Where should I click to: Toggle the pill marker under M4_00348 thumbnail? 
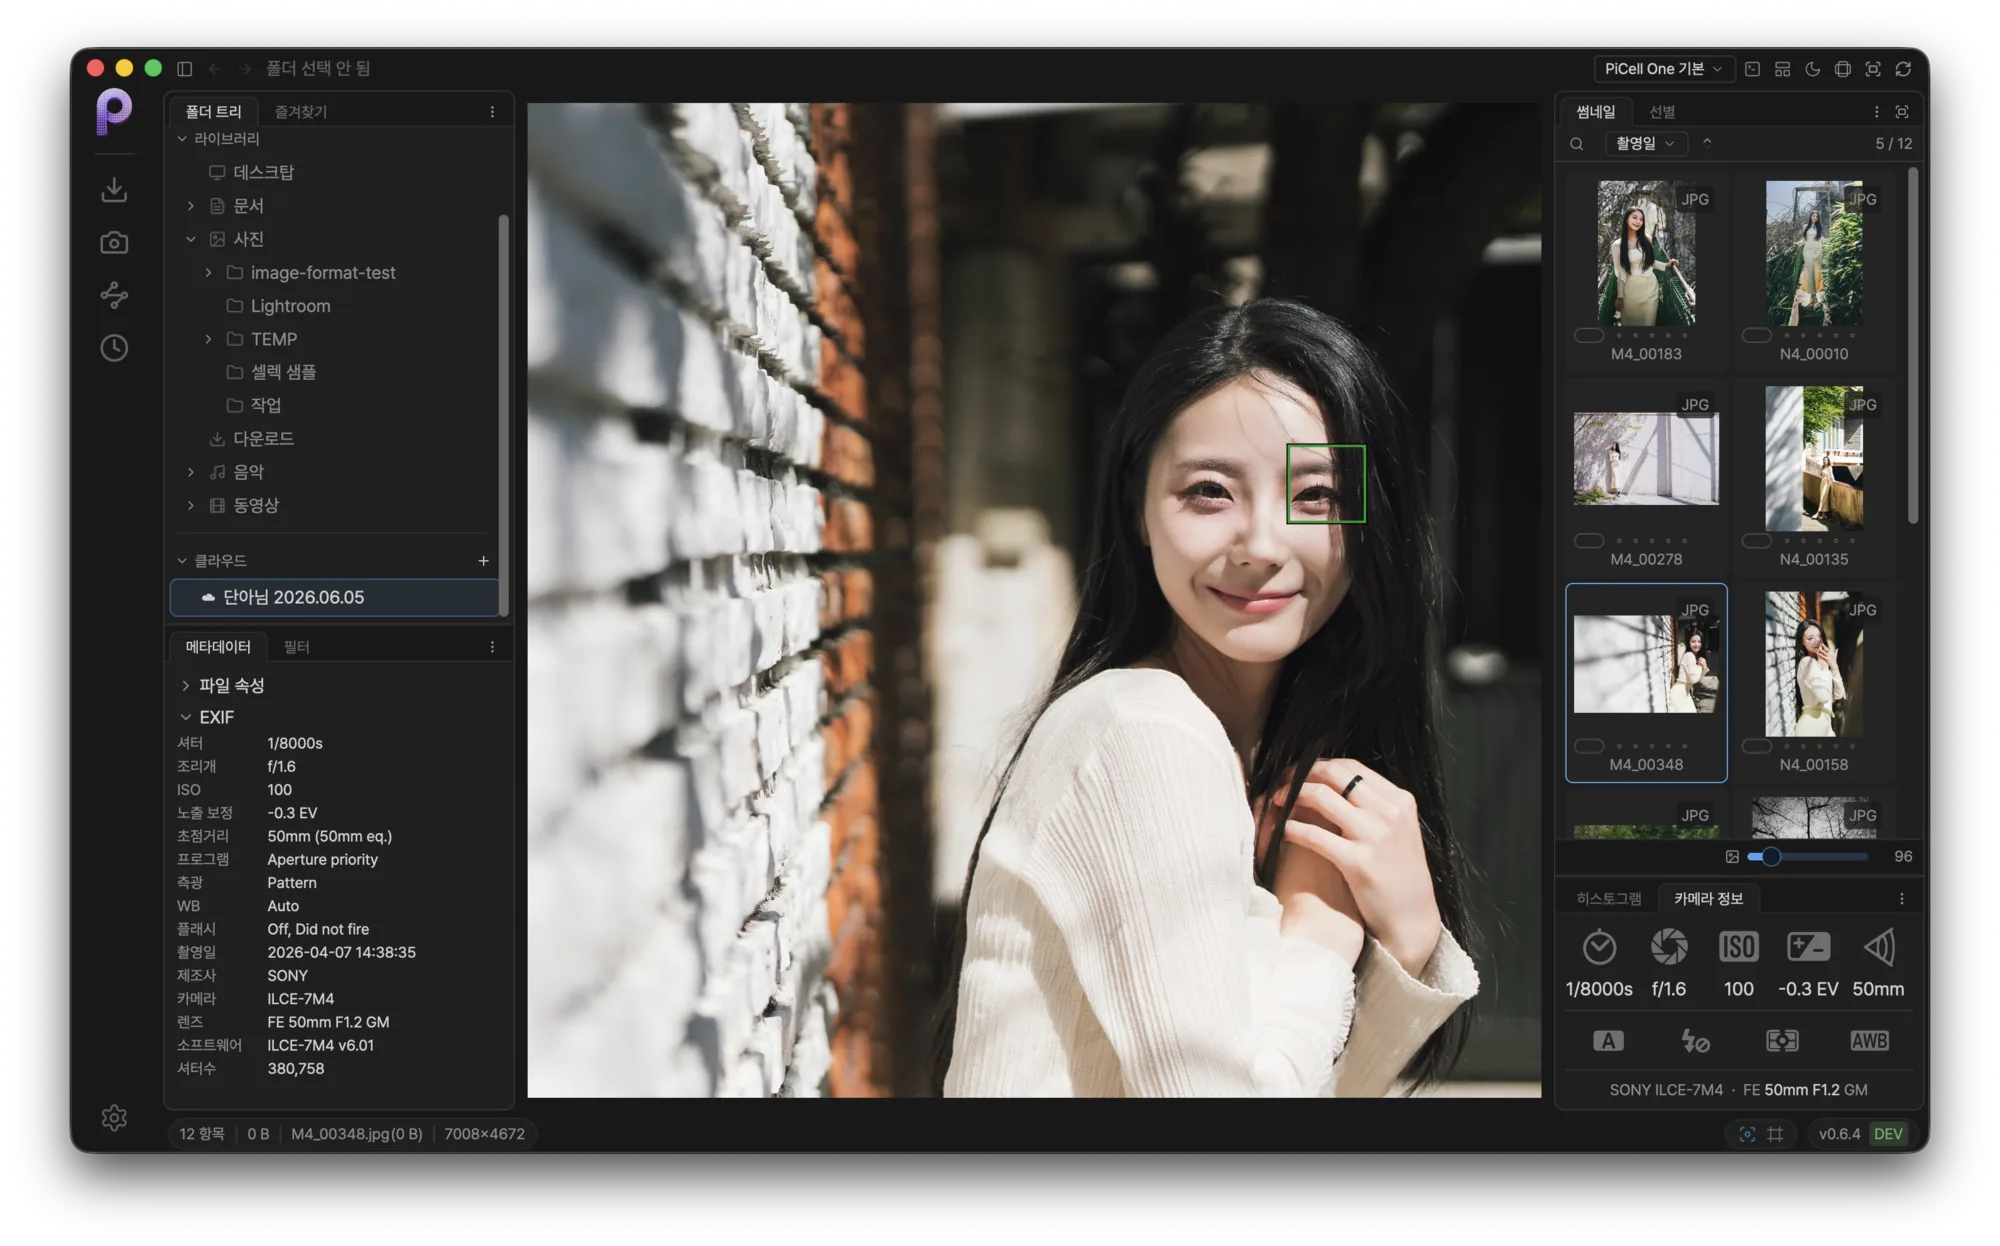[x=1589, y=745]
